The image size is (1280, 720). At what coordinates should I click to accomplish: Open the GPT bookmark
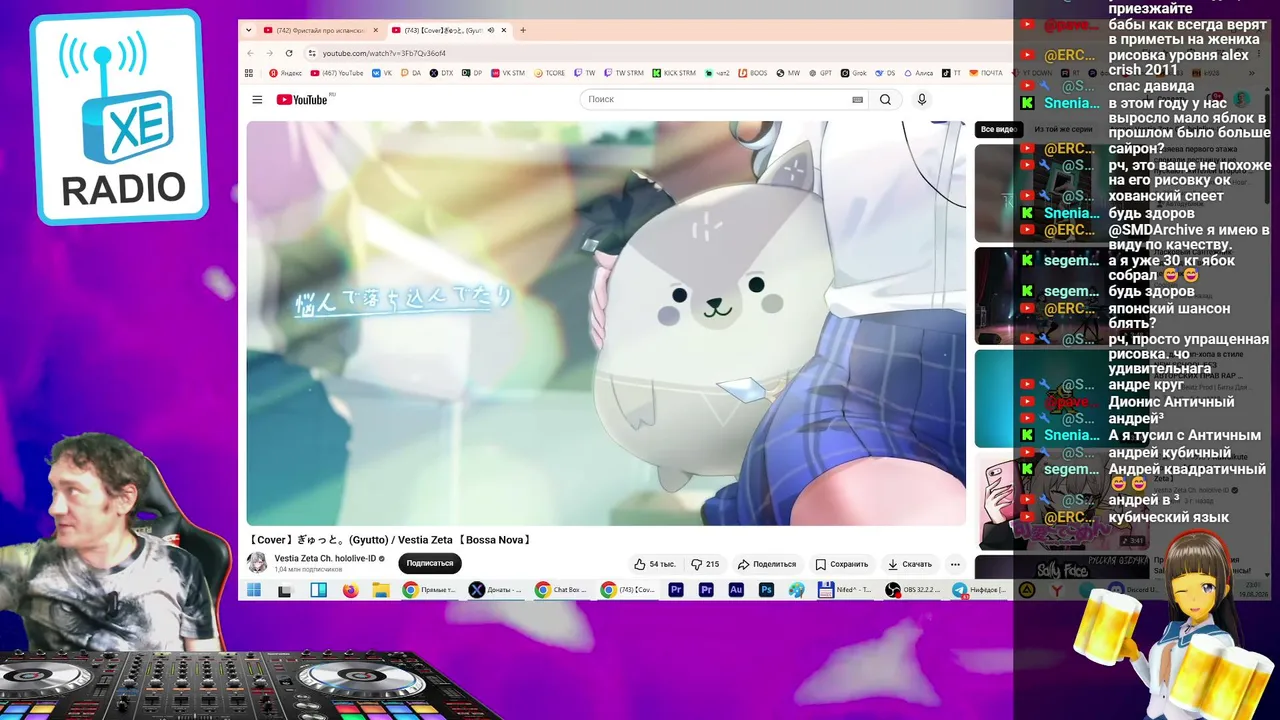(820, 73)
